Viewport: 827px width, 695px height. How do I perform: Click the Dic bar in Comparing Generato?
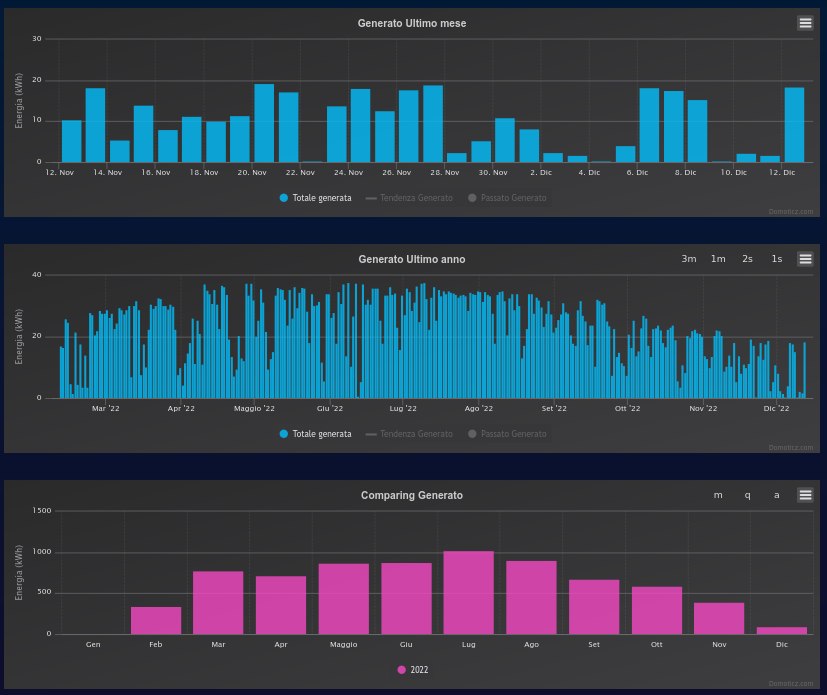[x=782, y=631]
